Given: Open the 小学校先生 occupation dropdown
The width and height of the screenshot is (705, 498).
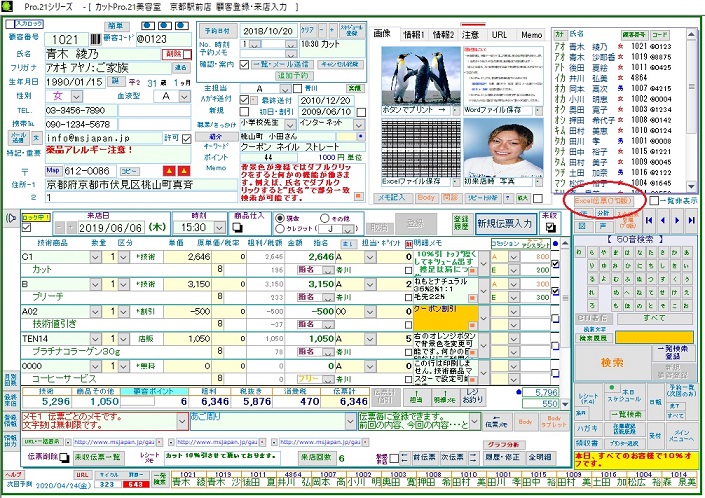Looking at the screenshot, I should tap(291, 124).
